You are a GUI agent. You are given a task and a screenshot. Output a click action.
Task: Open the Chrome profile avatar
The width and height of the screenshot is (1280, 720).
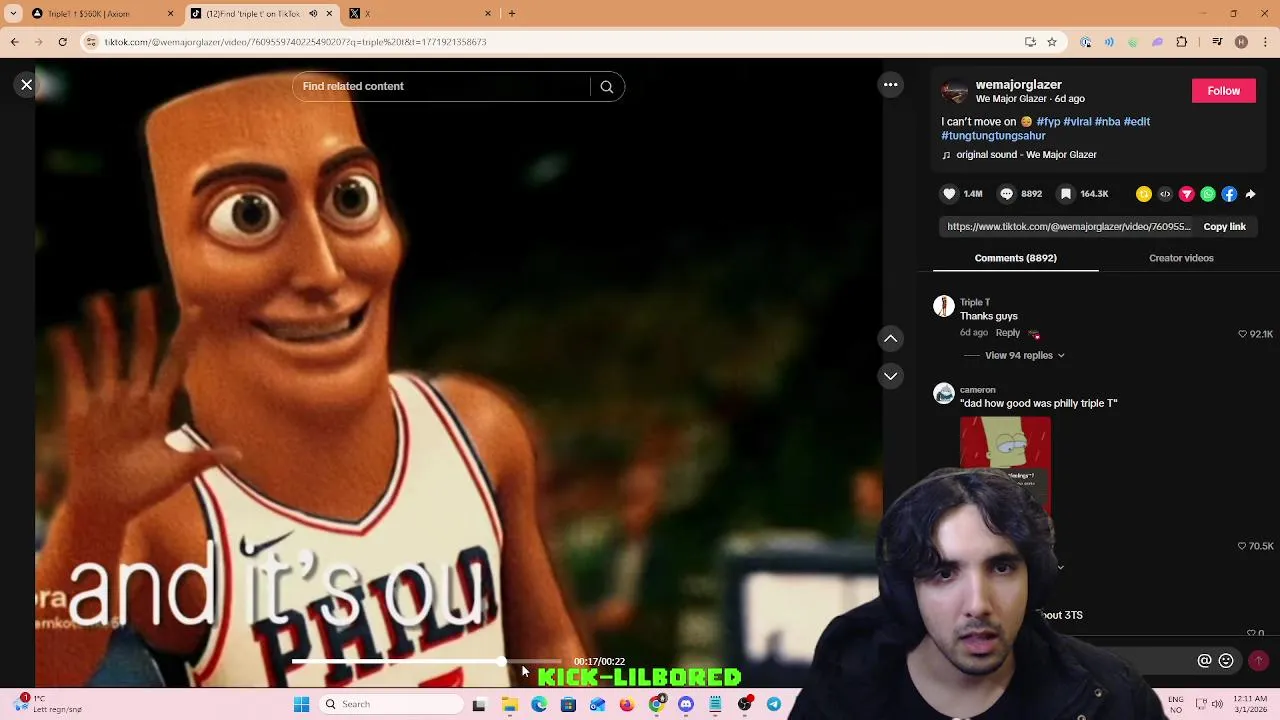click(x=1241, y=42)
